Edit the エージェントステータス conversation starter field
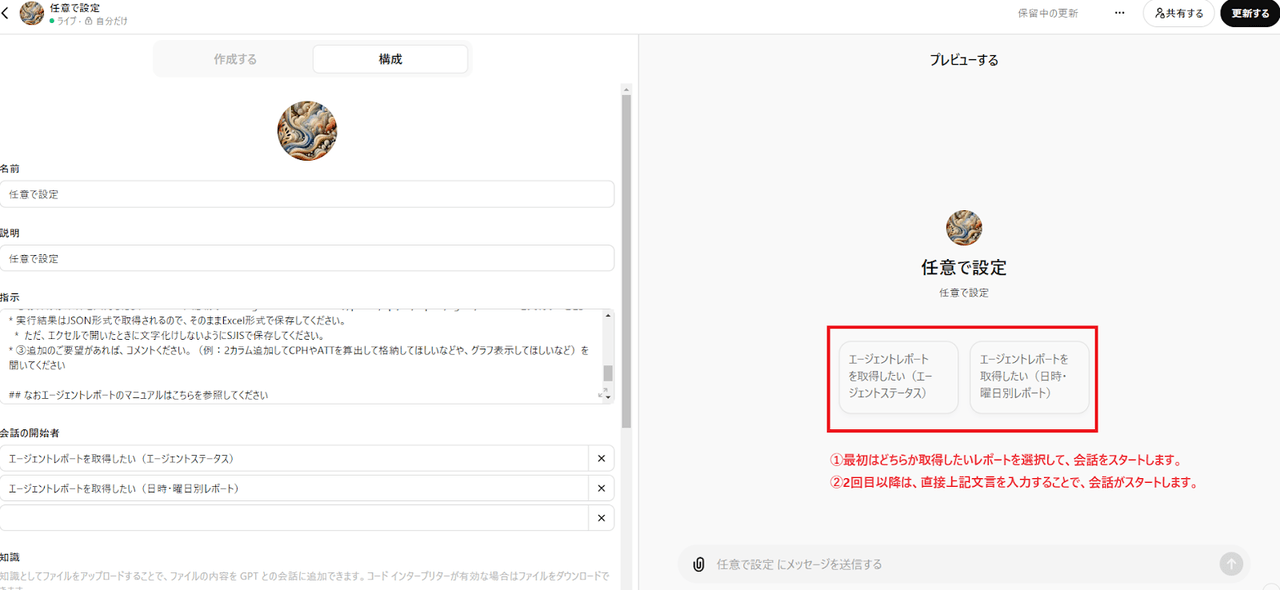The image size is (1280, 590). 294,458
